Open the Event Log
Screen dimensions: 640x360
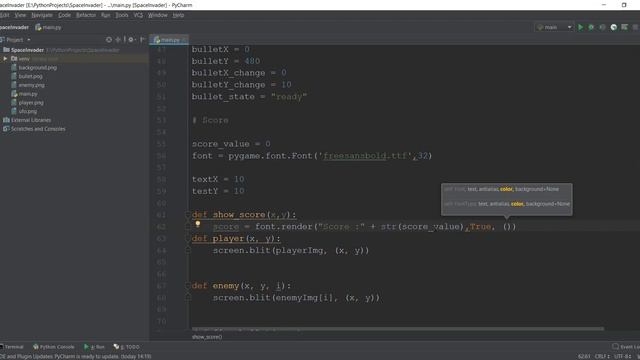[626, 347]
